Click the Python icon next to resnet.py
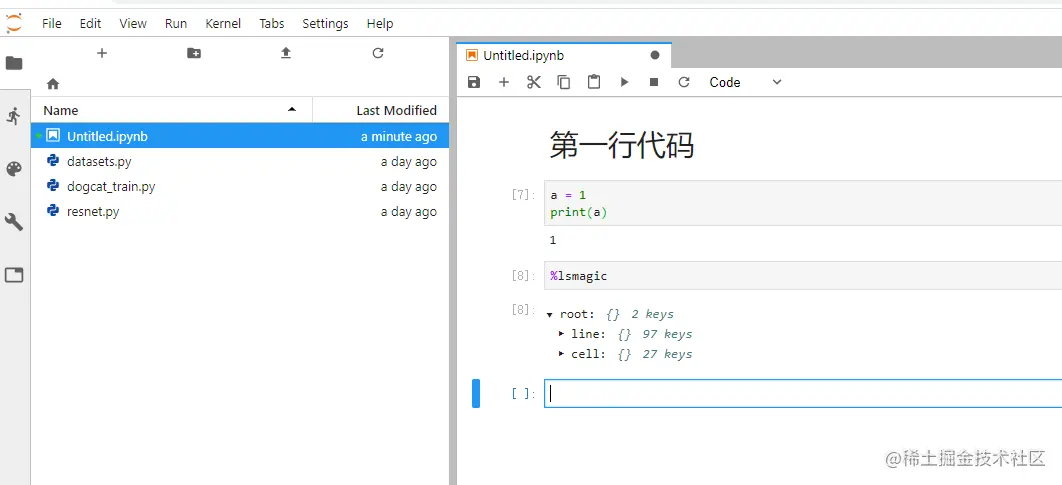Viewport: 1062px width, 485px height. (53, 211)
